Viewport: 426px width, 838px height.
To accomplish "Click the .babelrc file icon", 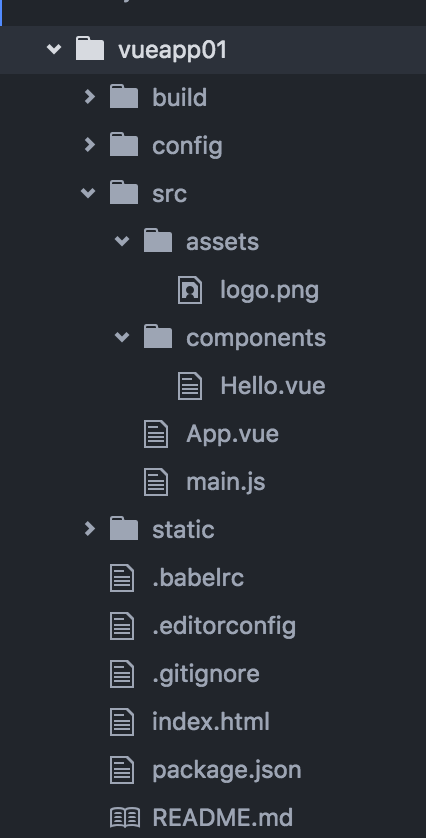I will pyautogui.click(x=122, y=578).
